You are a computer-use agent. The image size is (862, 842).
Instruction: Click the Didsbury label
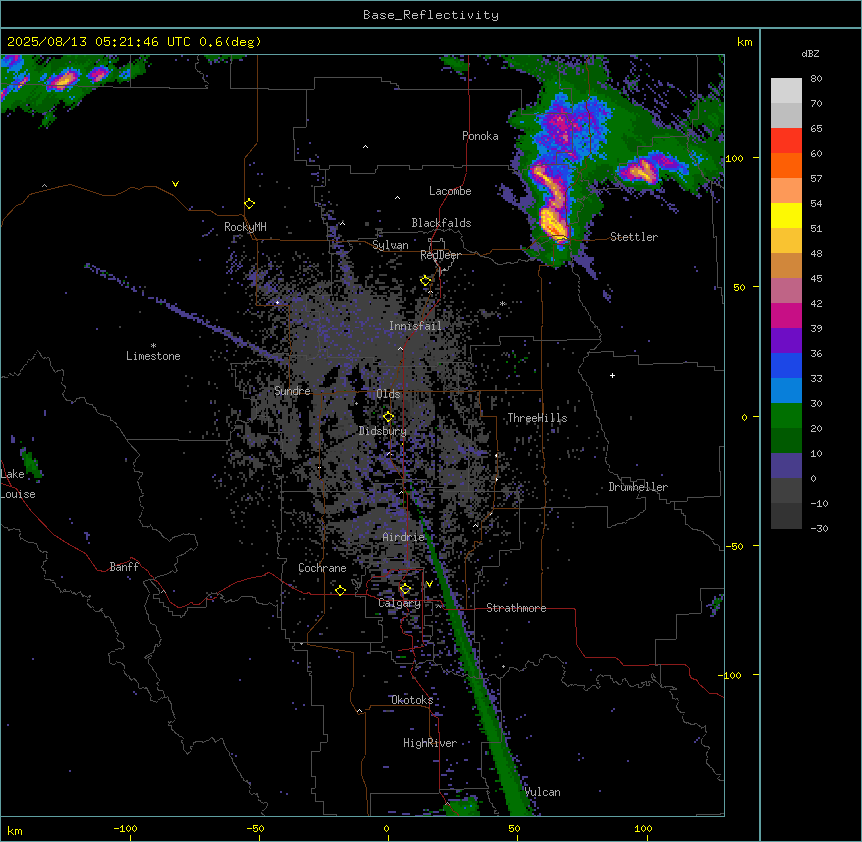tap(383, 431)
